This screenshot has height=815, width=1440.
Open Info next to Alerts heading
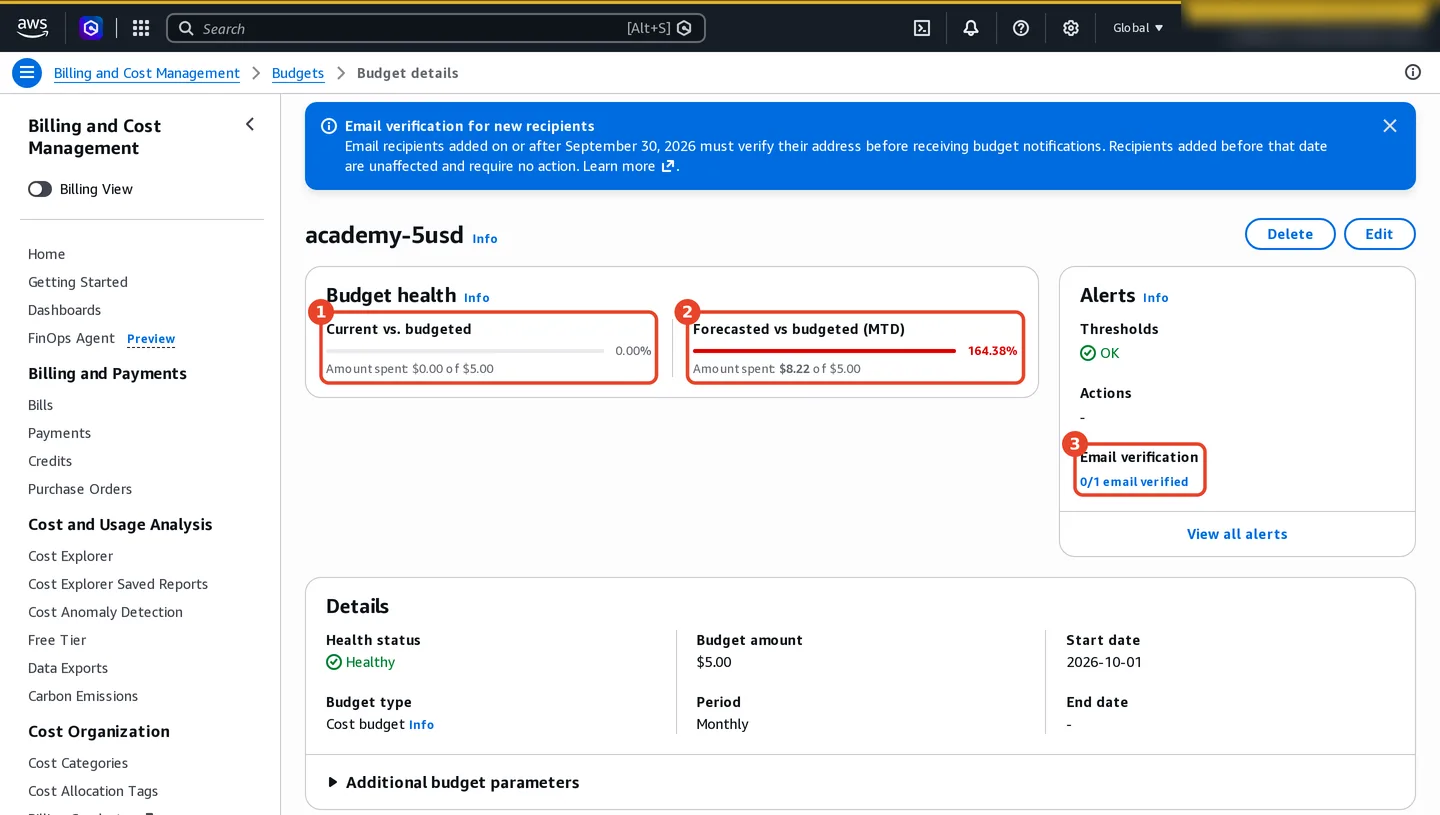[x=1156, y=298]
